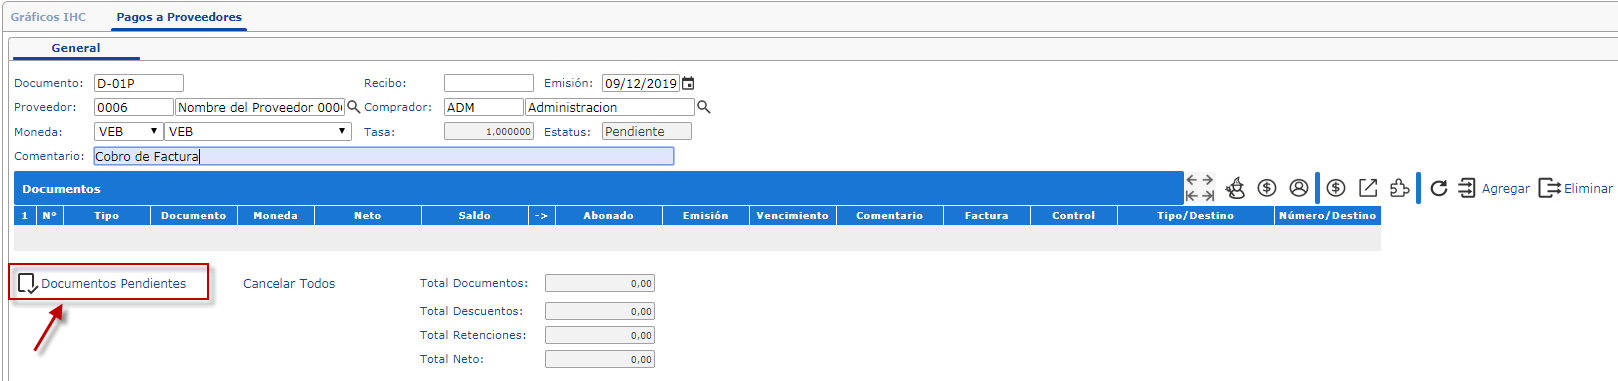Open the external link arrow icon

(1368, 188)
